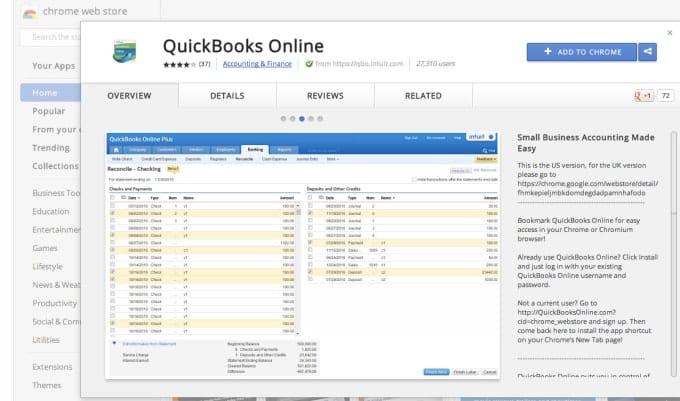Click the Chrome Web Store logo icon

(x=29, y=13)
